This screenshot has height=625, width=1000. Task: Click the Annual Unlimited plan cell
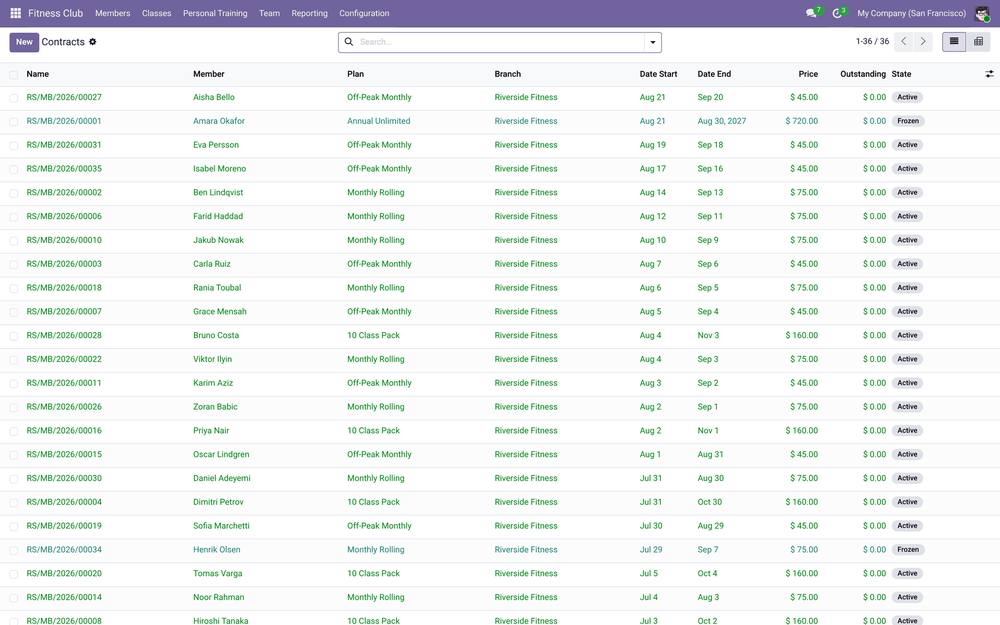pyautogui.click(x=379, y=121)
